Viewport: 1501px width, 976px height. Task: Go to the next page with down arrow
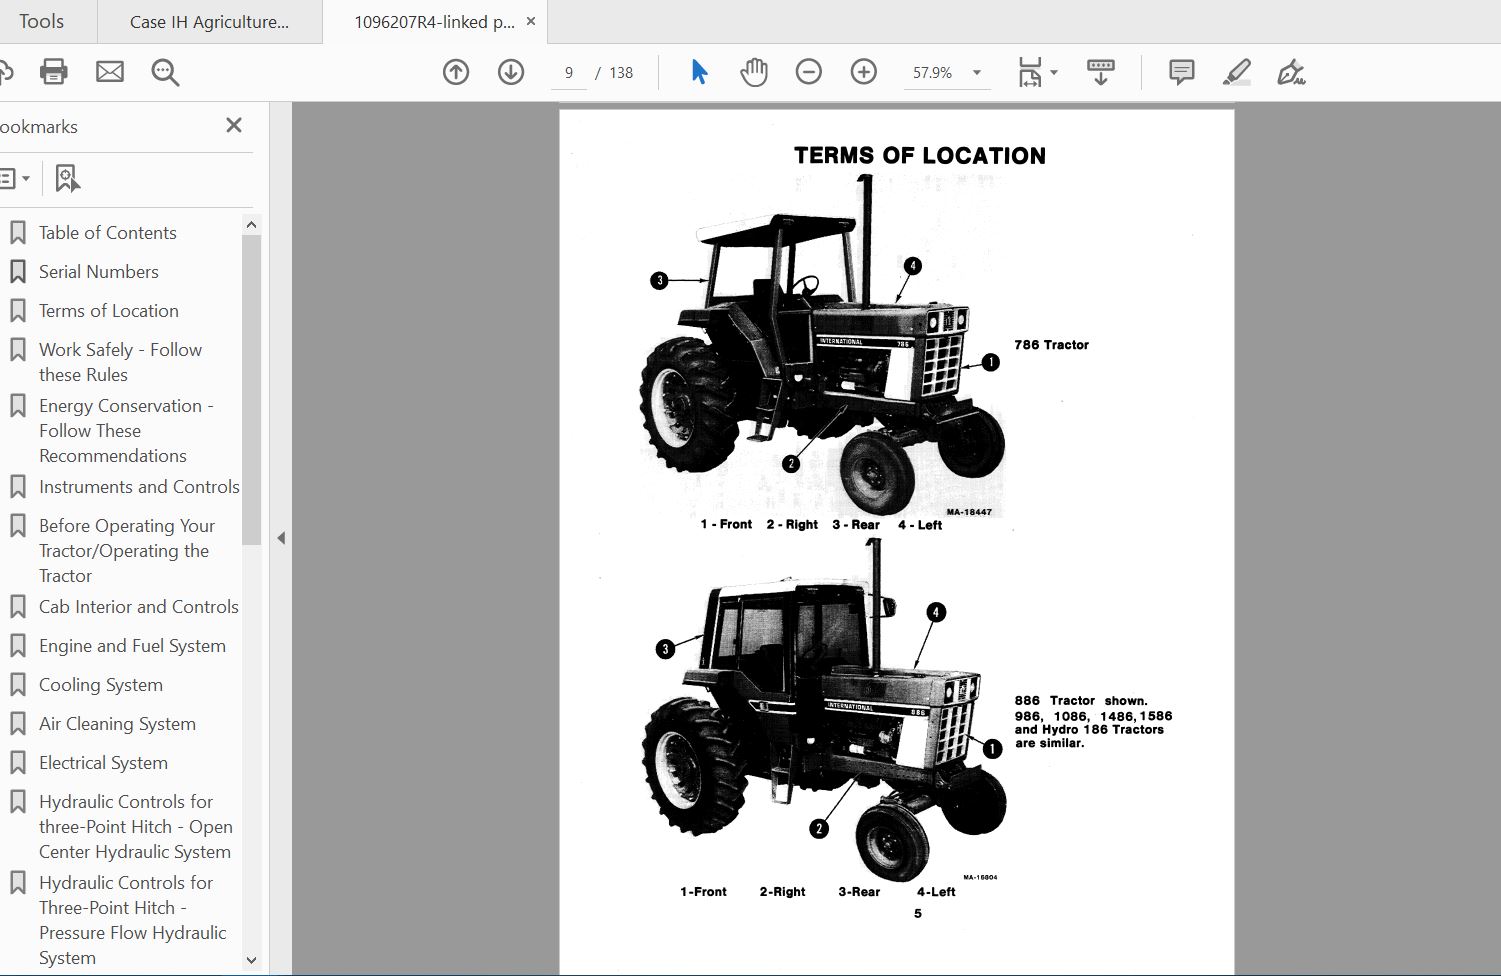[x=511, y=72]
